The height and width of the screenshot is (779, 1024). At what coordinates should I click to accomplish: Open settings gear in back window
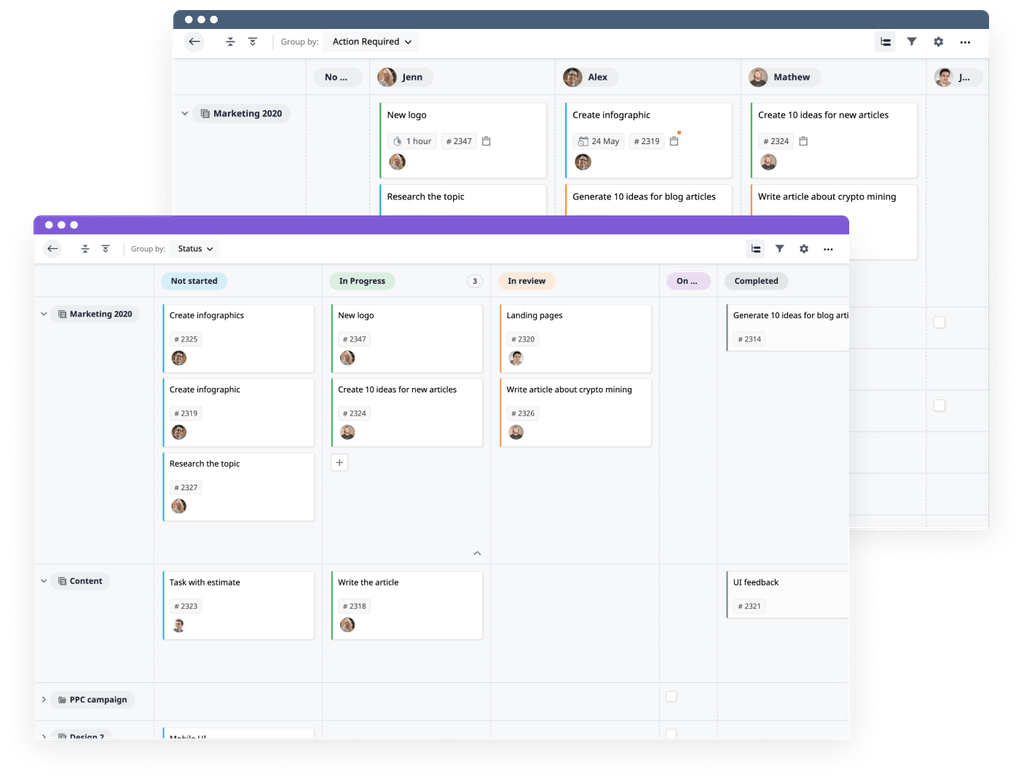(938, 42)
